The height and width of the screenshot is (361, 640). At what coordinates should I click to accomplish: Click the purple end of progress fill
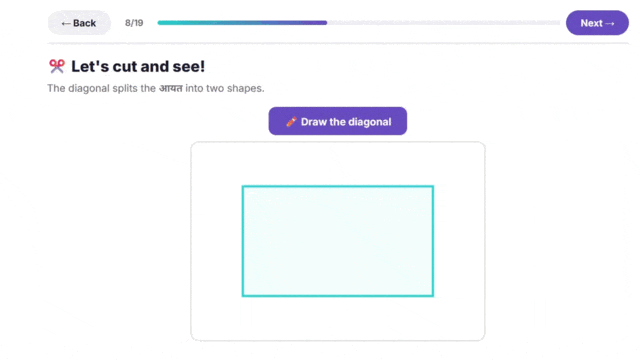[322, 22]
